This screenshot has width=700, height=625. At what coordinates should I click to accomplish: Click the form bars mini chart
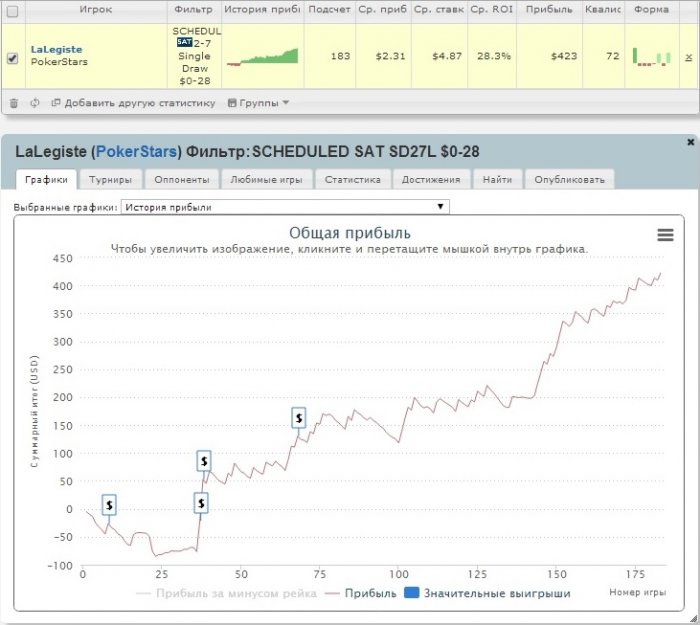(x=652, y=57)
